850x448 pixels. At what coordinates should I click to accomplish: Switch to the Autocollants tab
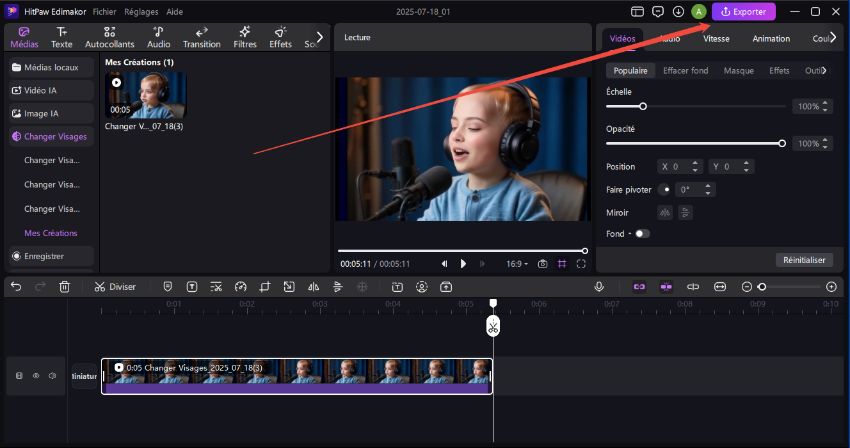[x=110, y=37]
